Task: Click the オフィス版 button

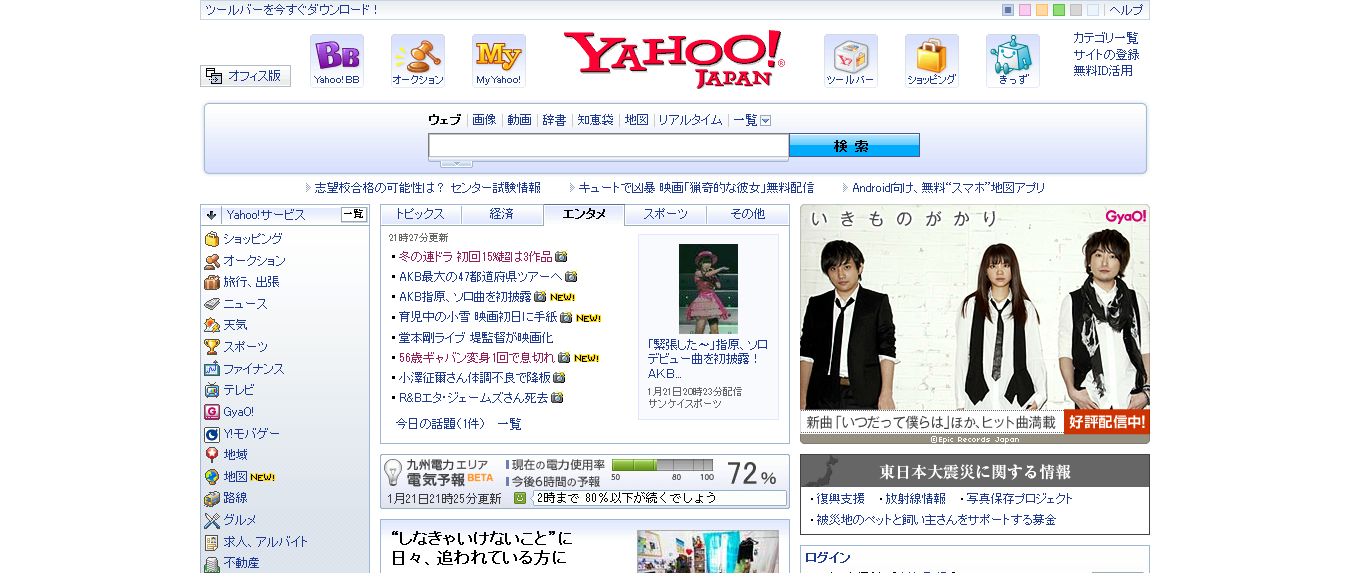Action: pos(245,76)
